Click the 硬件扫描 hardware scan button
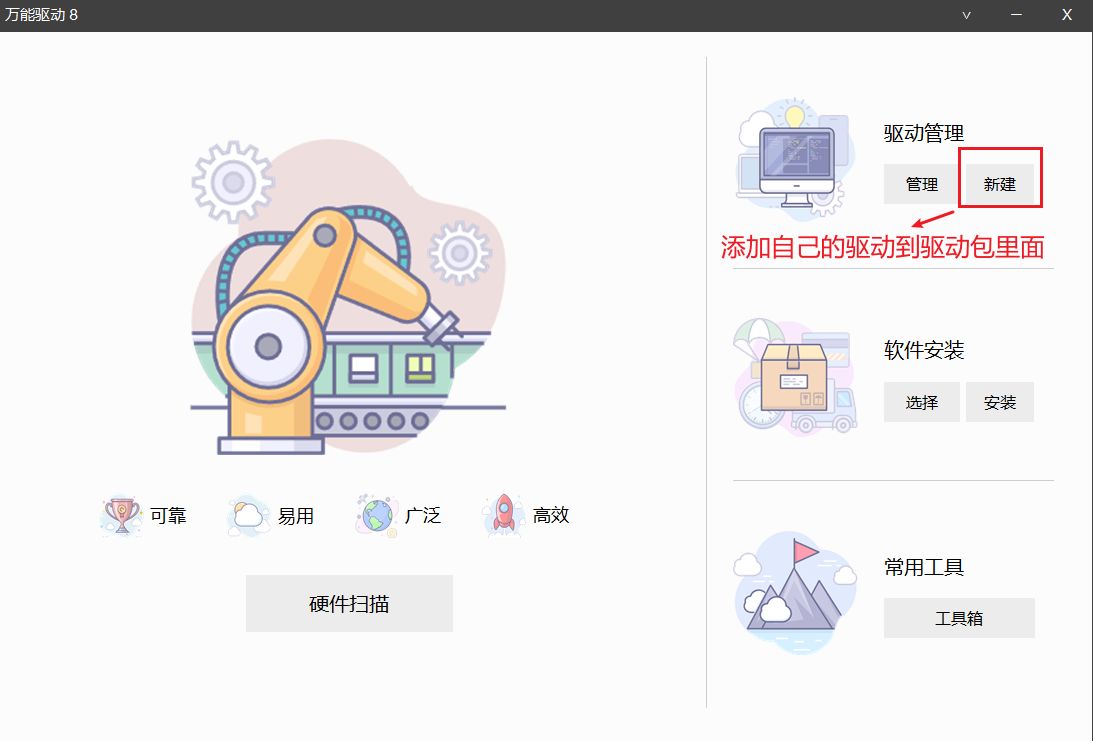The width and height of the screenshot is (1093, 741). (349, 603)
